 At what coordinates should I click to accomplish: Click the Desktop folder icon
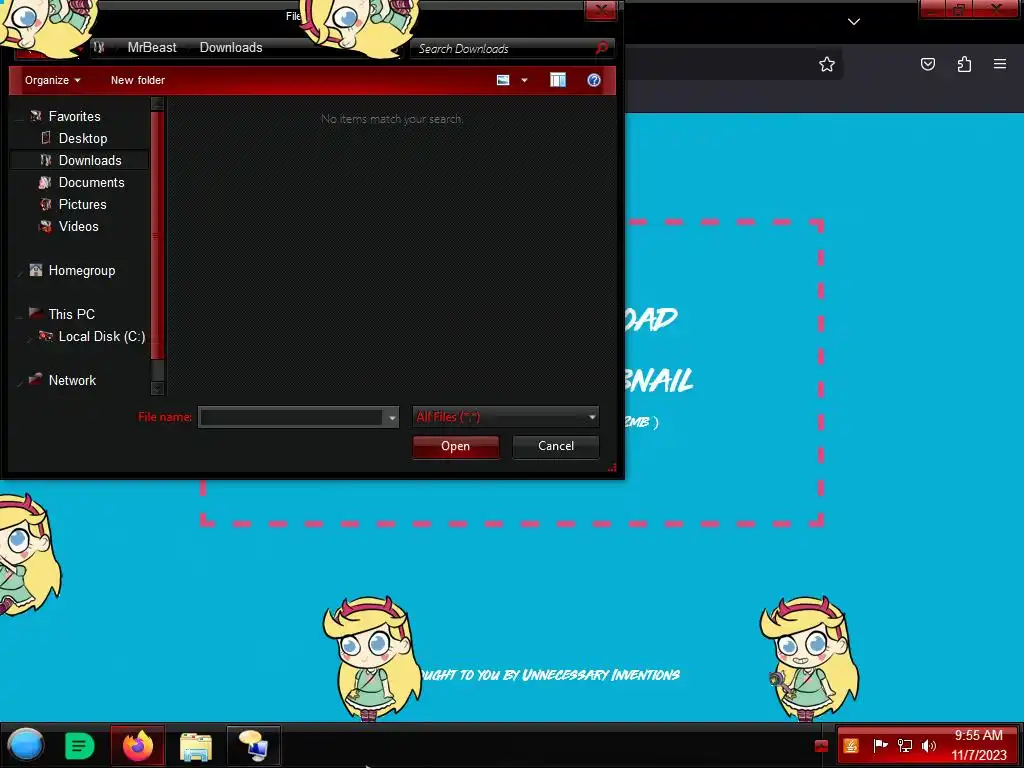click(45, 138)
